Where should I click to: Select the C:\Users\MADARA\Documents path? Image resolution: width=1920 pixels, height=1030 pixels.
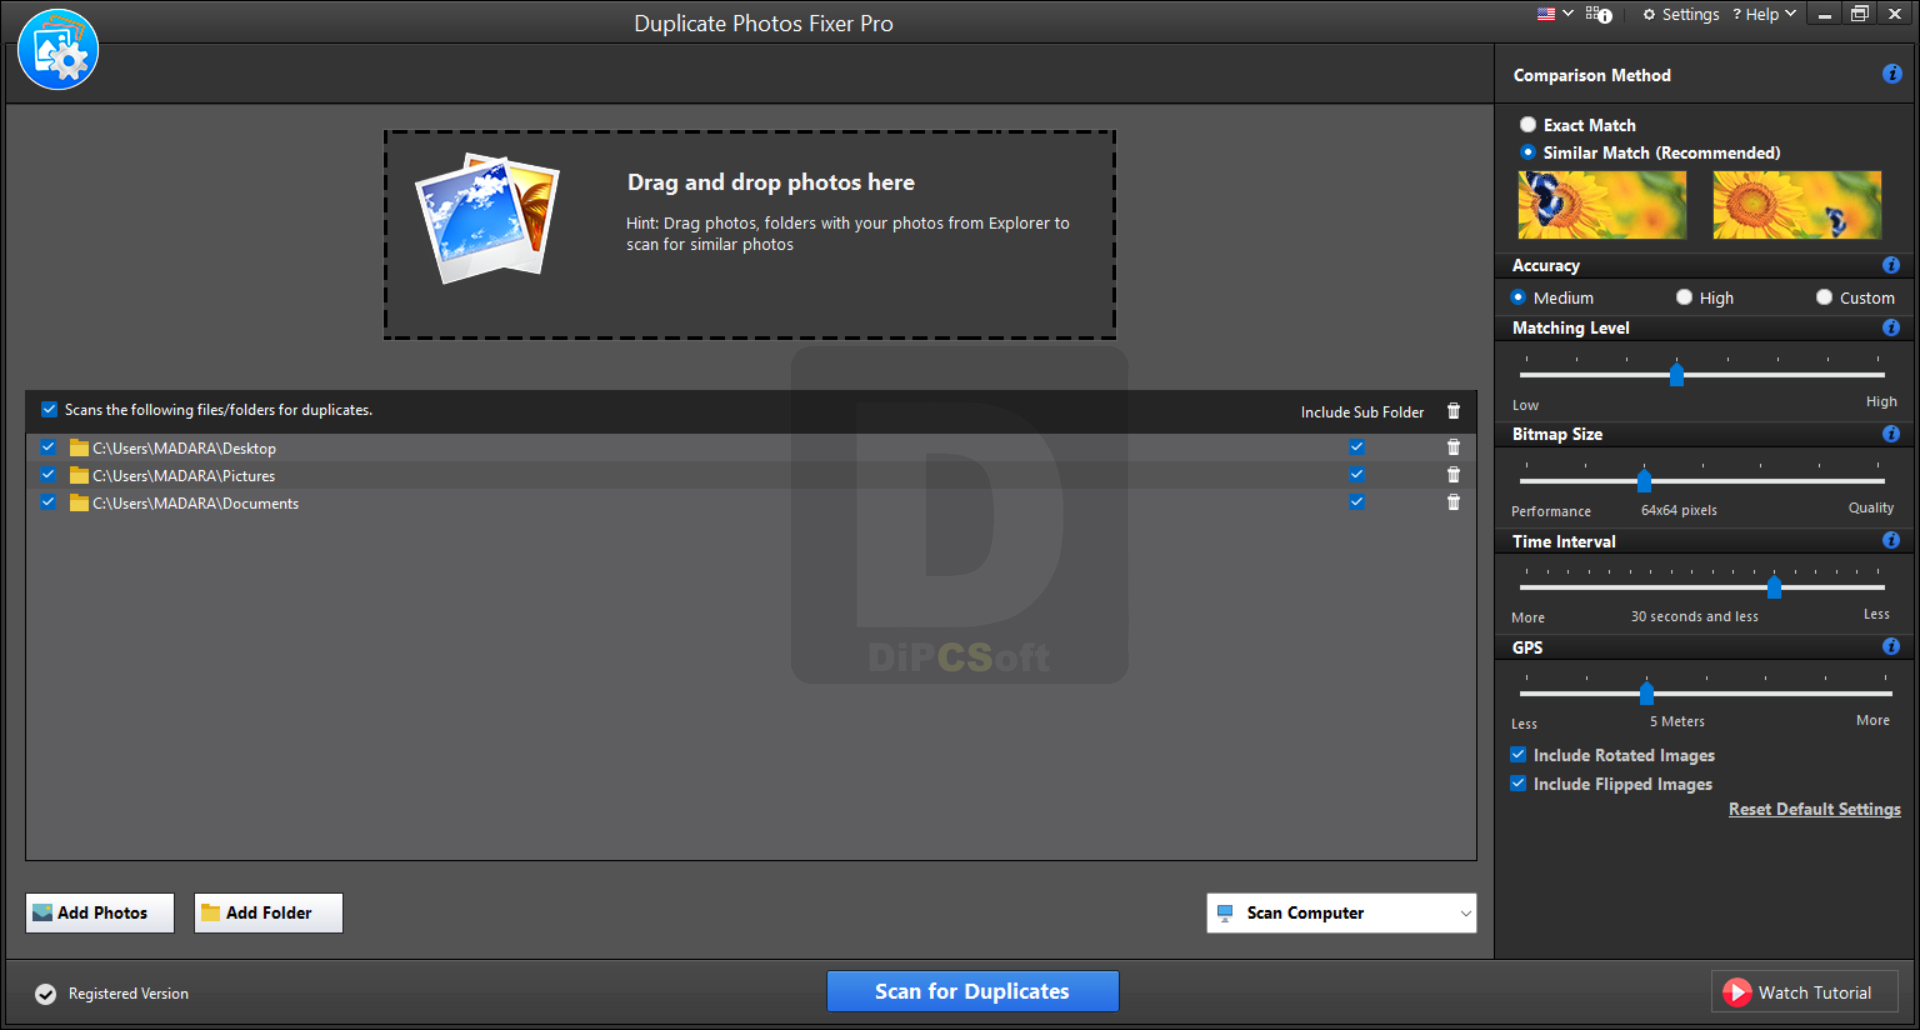tap(196, 503)
